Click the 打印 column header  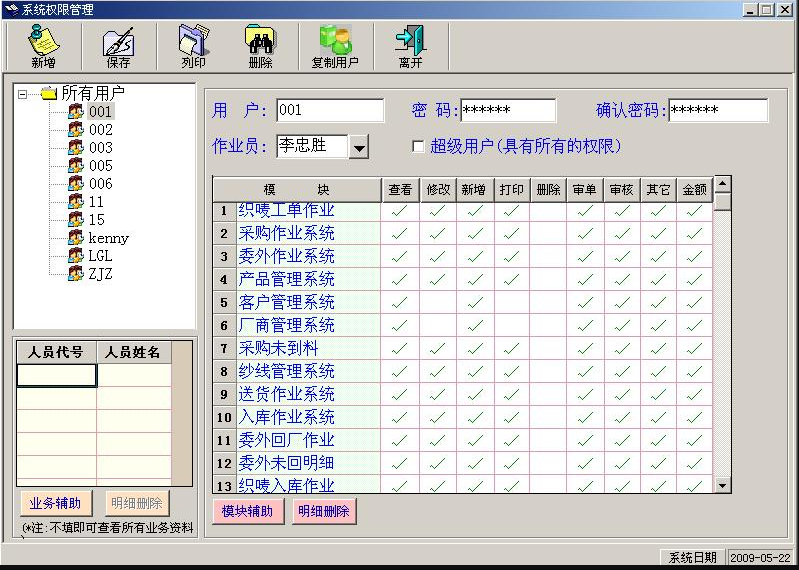point(512,190)
